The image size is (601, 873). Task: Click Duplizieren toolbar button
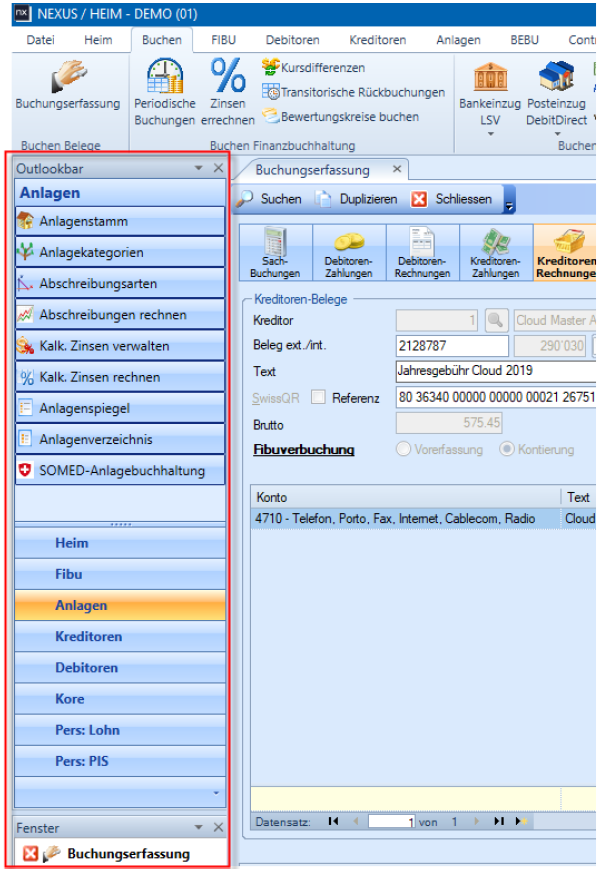tap(356, 199)
